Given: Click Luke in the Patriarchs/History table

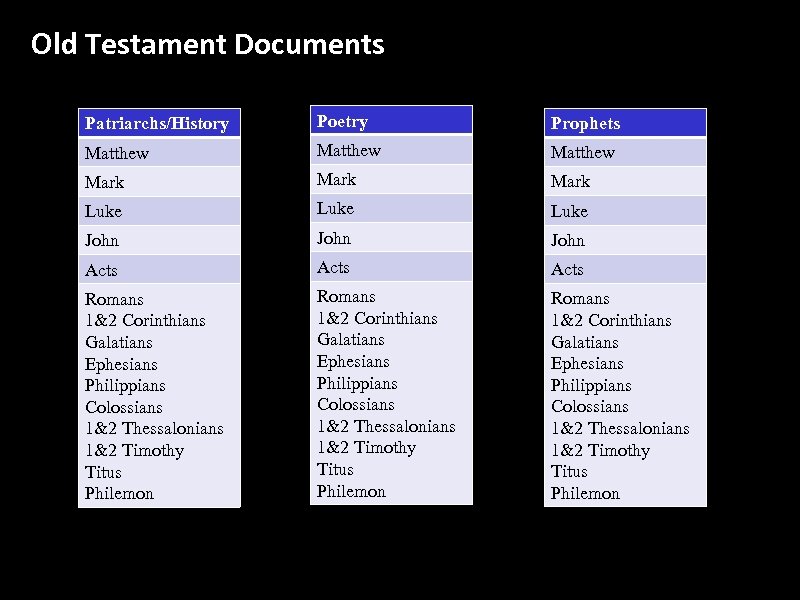Looking at the screenshot, I should point(102,211).
